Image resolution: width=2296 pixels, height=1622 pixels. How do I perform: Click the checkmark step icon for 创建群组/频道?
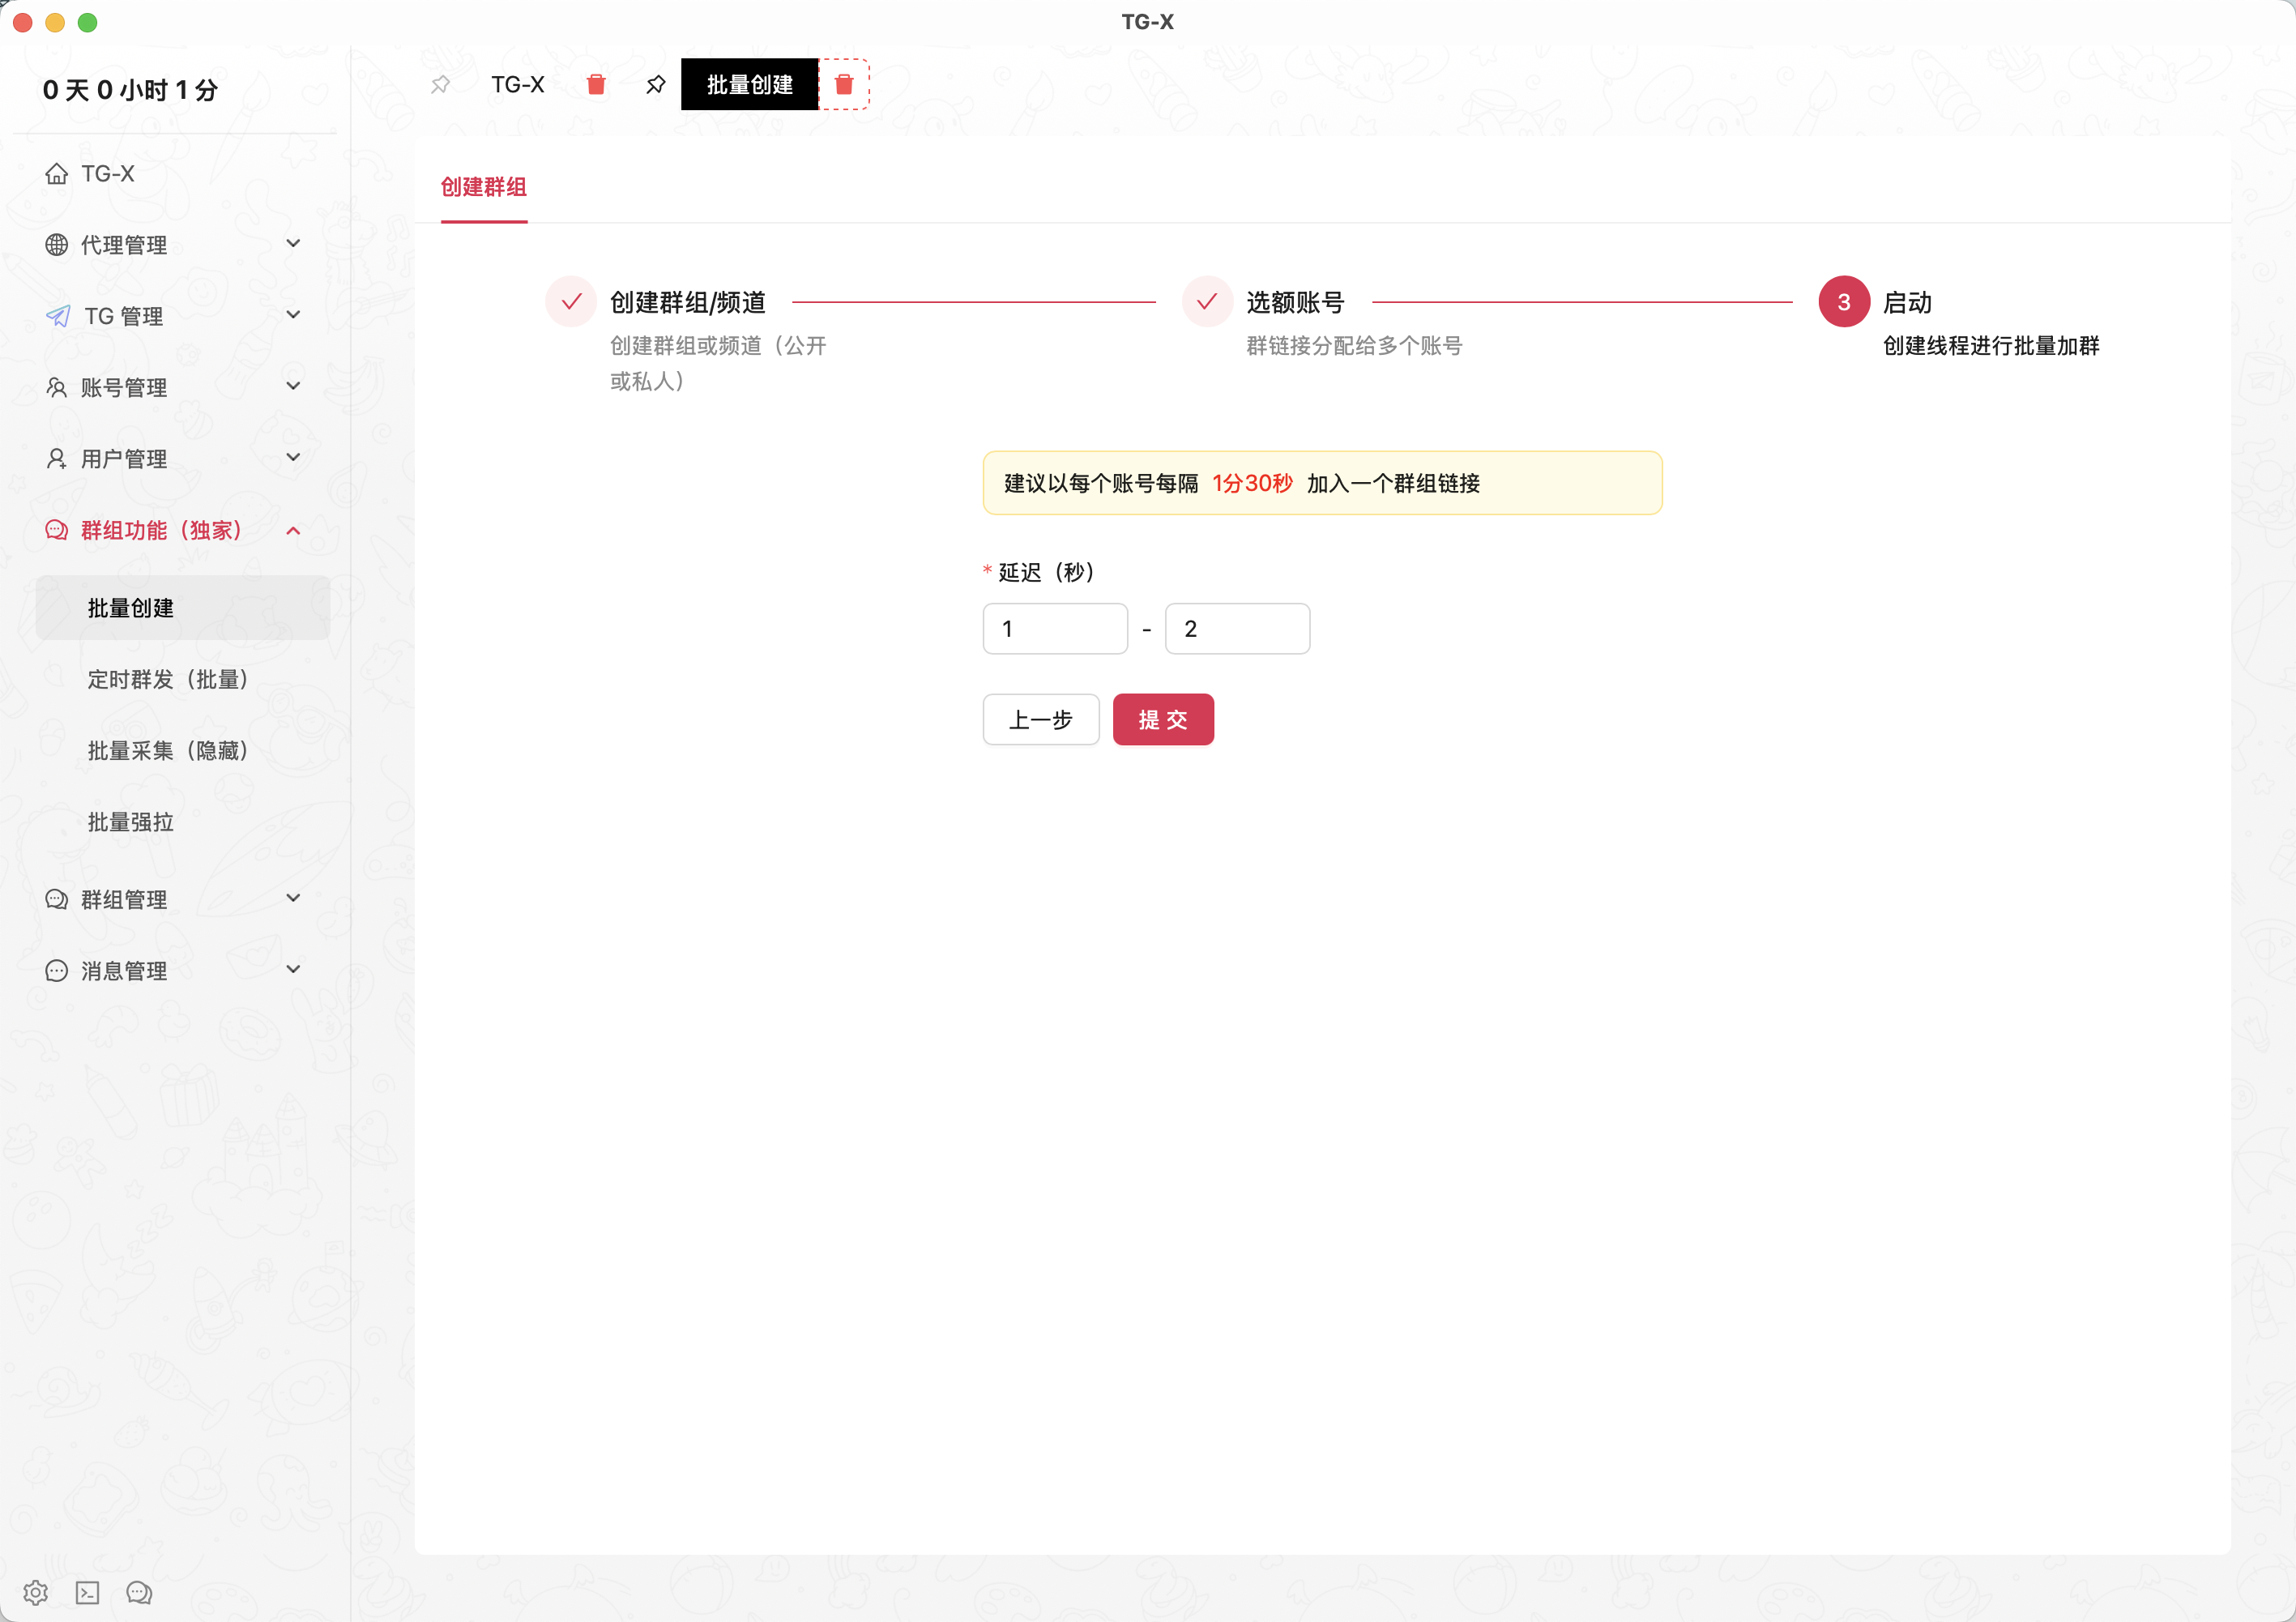(x=571, y=302)
